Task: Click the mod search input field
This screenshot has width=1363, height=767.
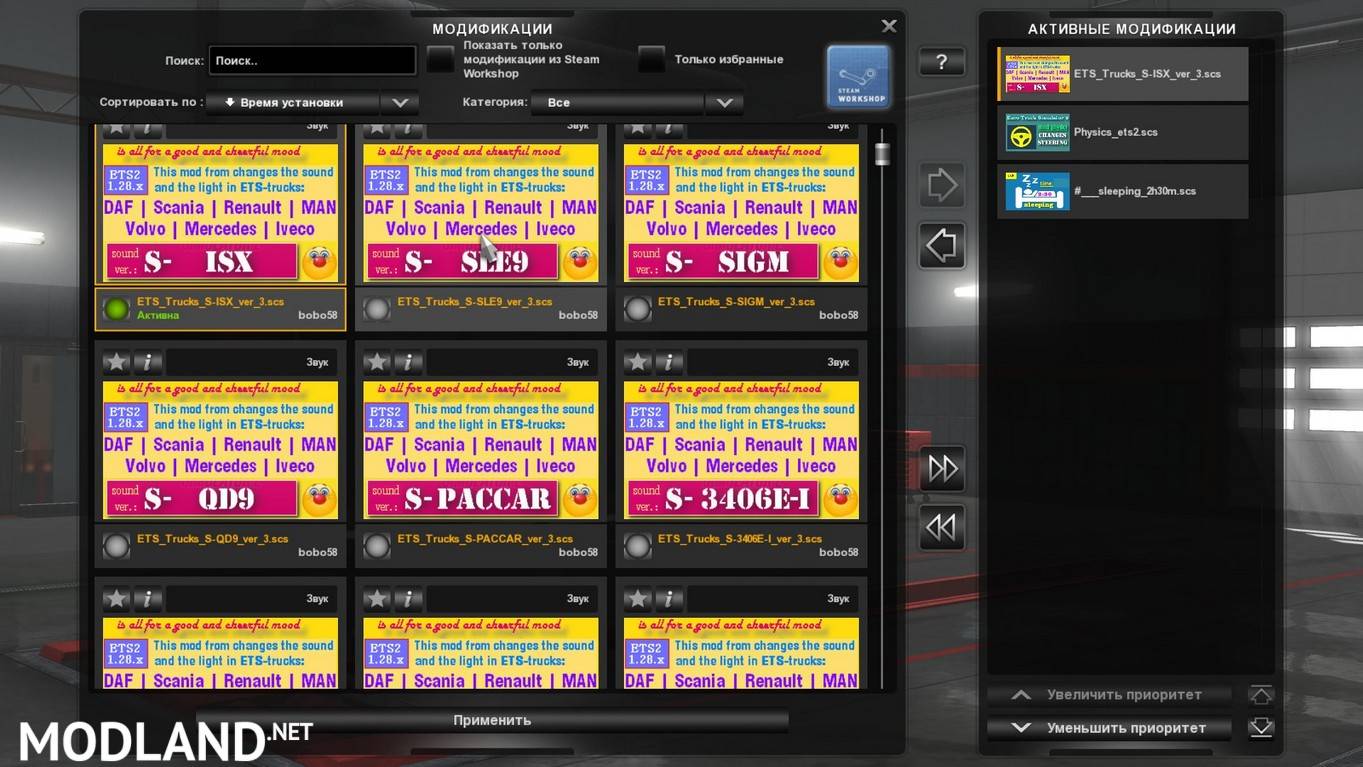Action: (312, 61)
